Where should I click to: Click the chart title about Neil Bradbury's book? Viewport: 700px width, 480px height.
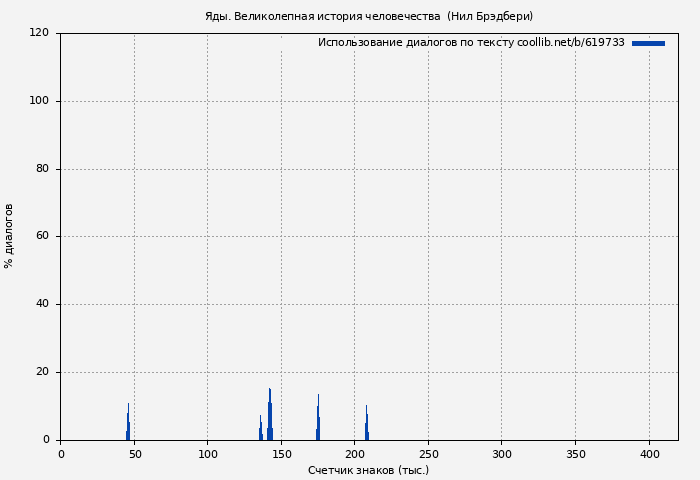368,16
